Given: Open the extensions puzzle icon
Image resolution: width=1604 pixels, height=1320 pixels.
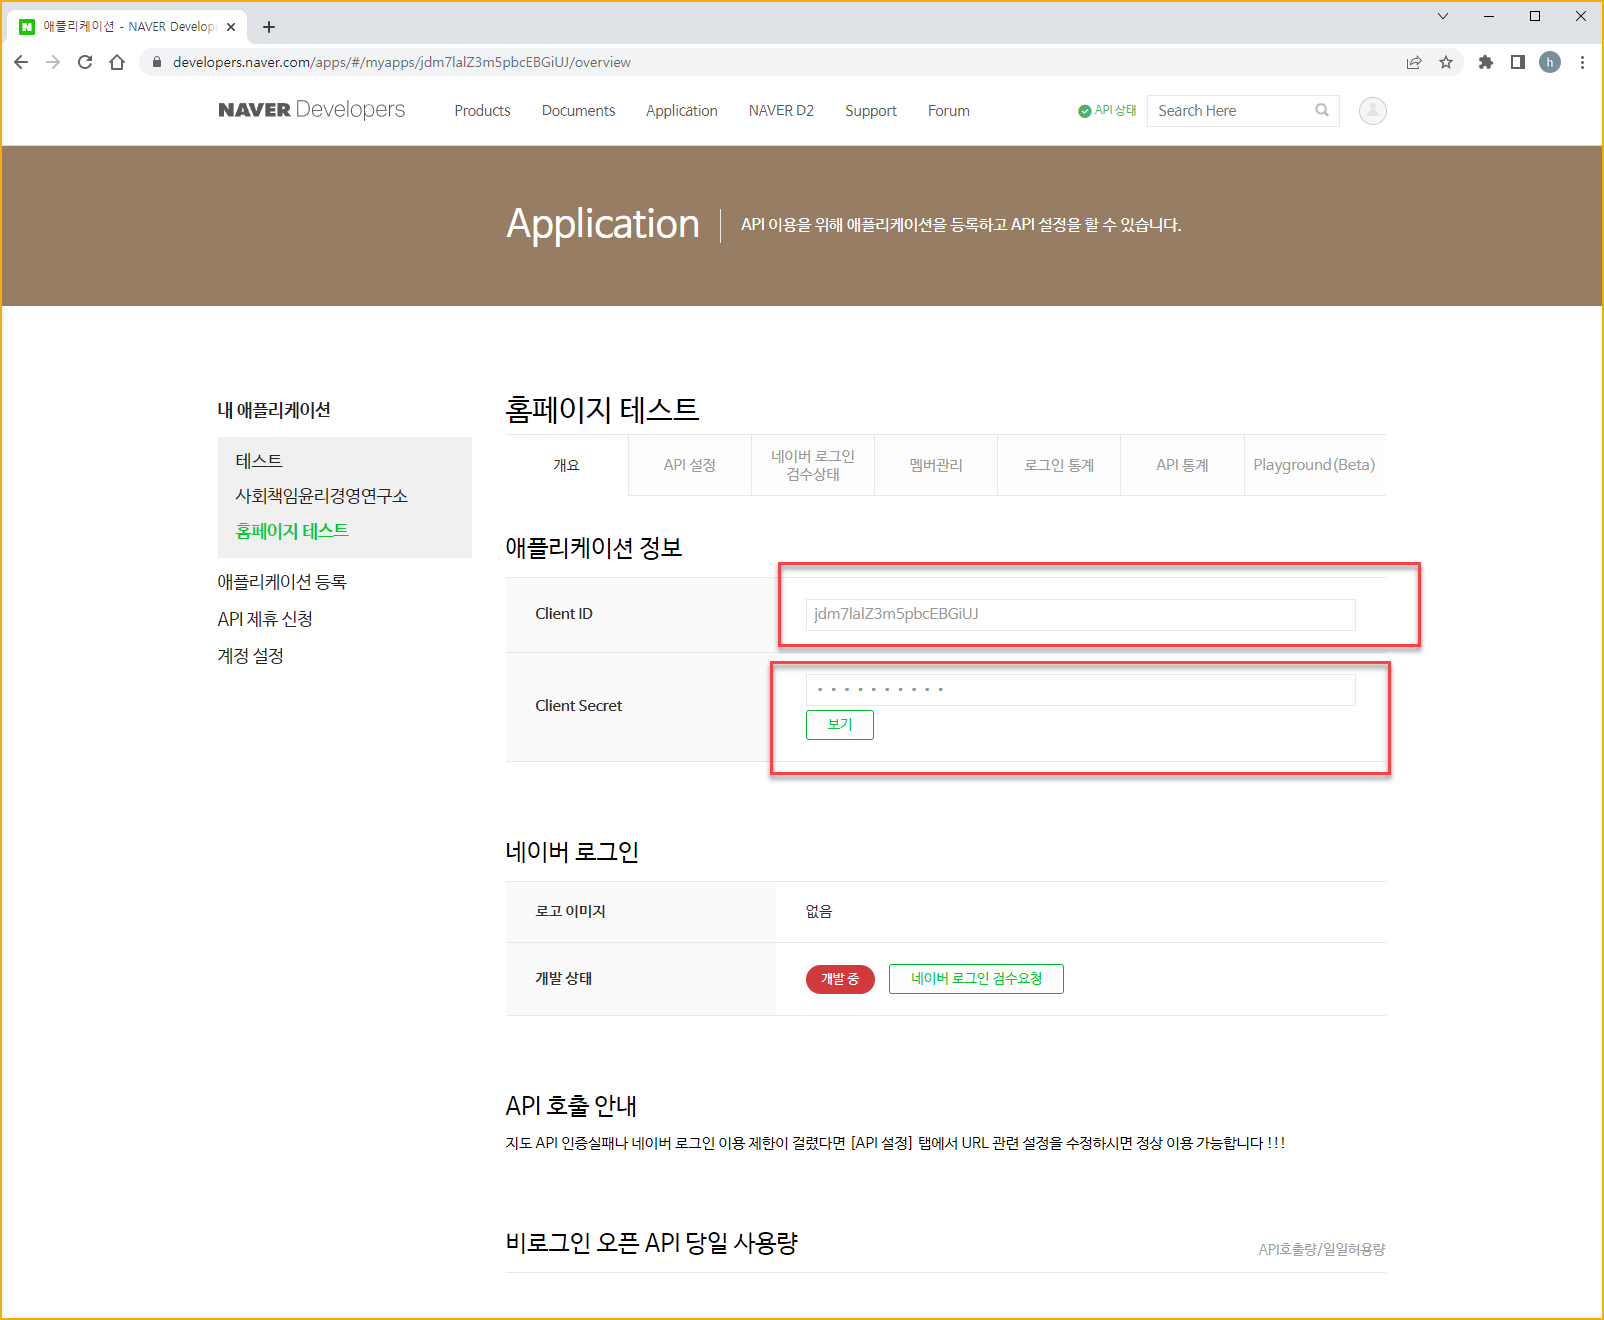Looking at the screenshot, I should point(1486,62).
